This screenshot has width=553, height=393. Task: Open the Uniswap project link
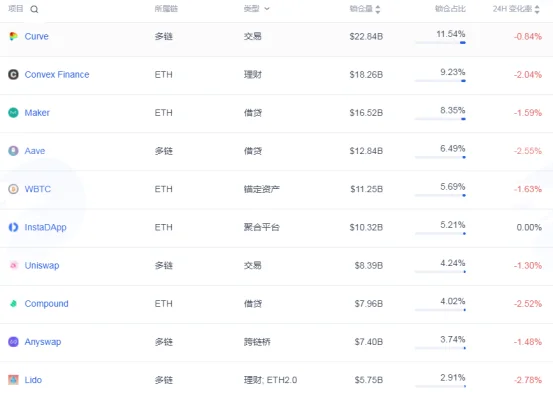(42, 265)
